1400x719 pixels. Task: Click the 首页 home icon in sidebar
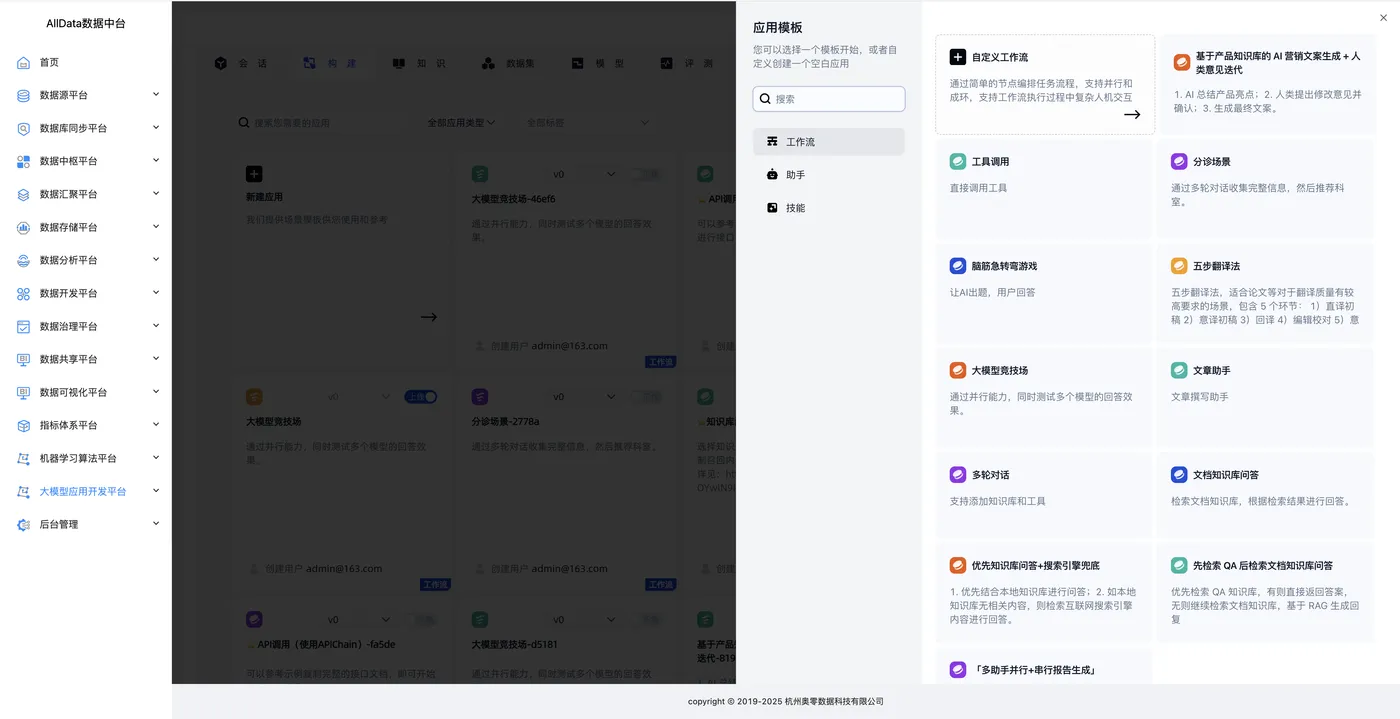(x=23, y=62)
